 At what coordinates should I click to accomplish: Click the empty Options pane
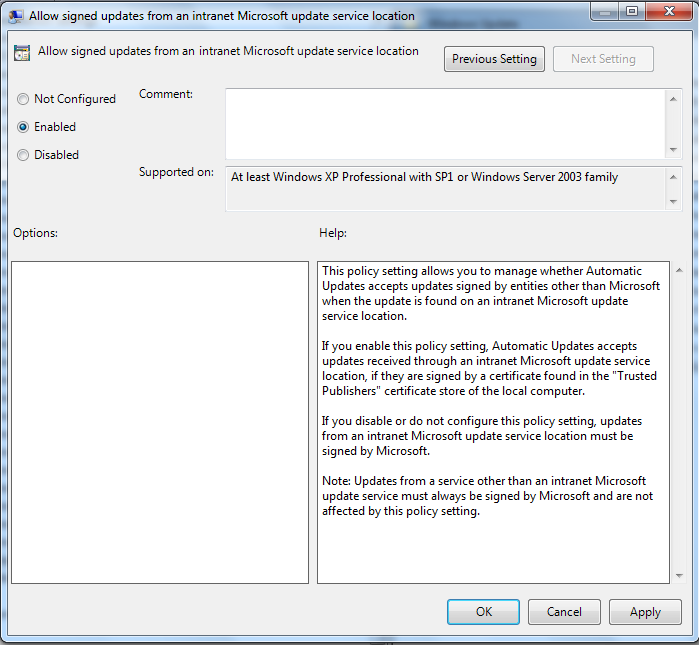pos(160,422)
